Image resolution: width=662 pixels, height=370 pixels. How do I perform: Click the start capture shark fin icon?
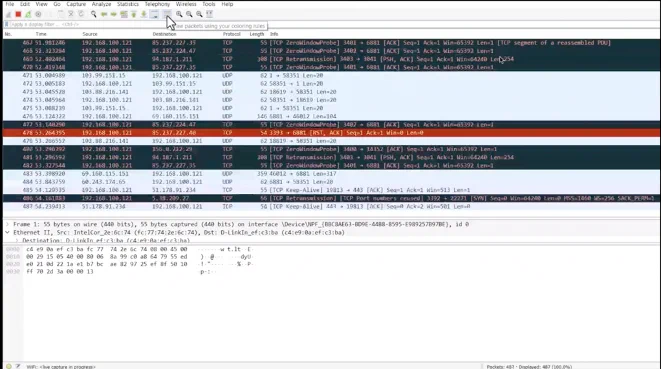8,14
